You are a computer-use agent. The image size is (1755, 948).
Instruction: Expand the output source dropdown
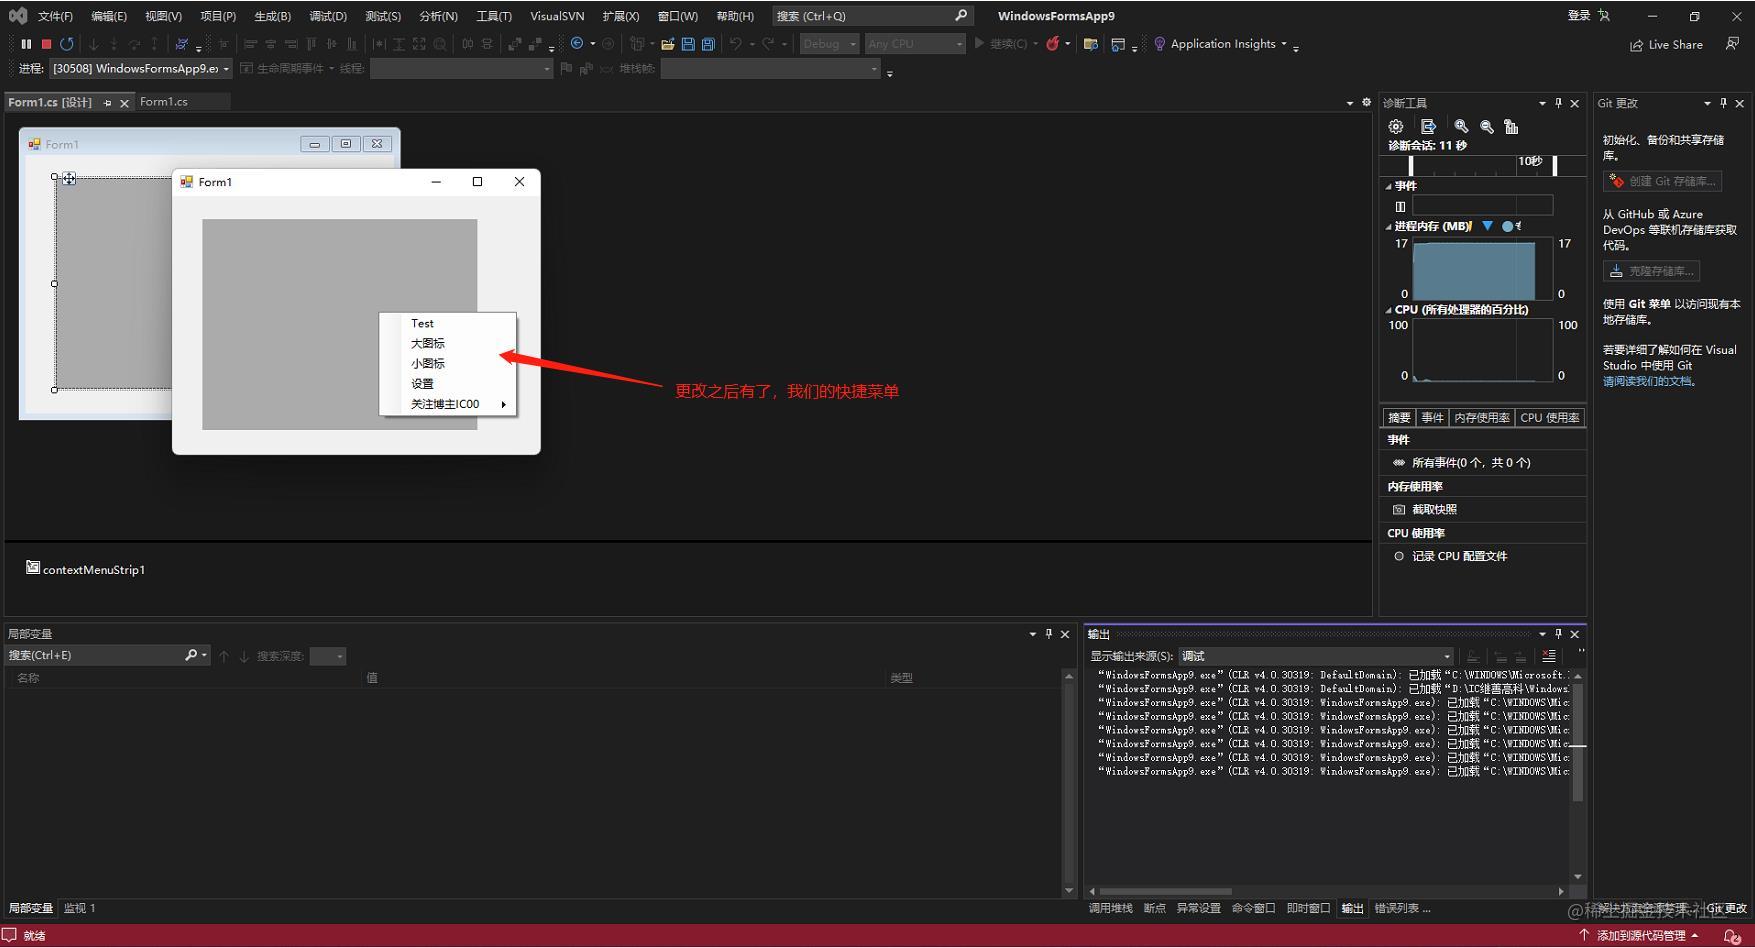(1316, 656)
